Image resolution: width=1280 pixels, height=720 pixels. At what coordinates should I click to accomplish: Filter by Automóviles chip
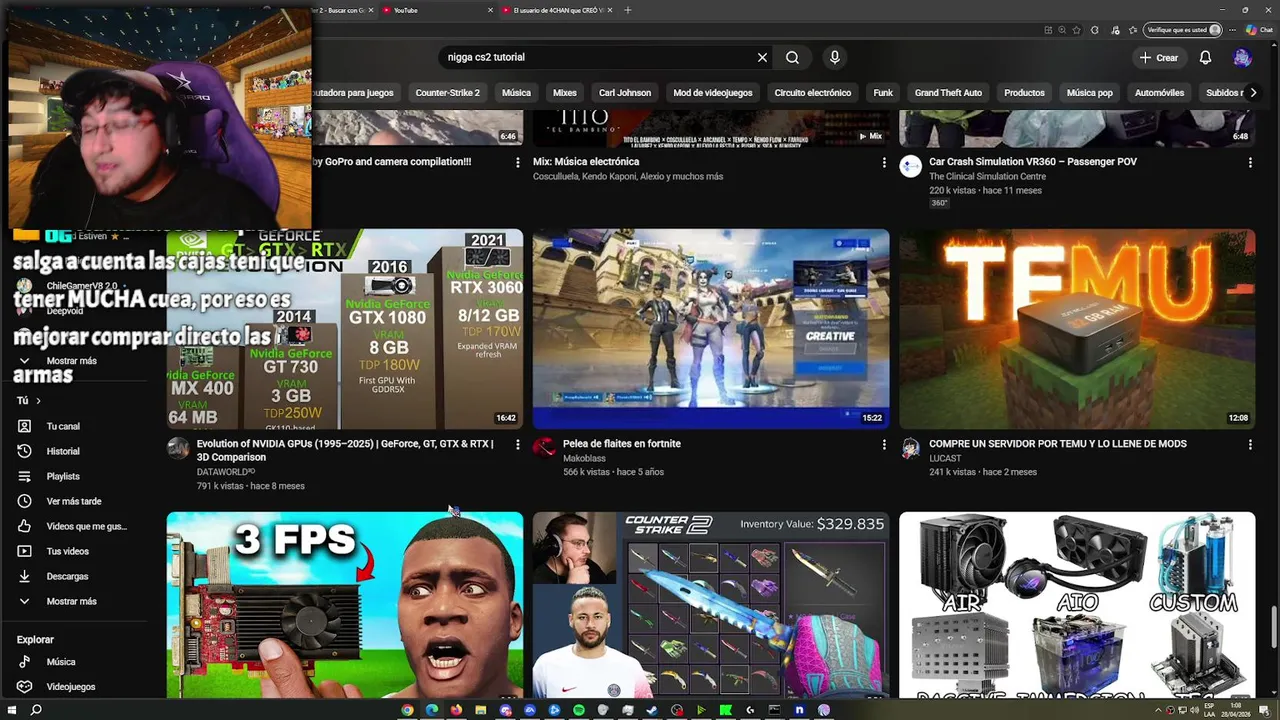(x=1159, y=93)
